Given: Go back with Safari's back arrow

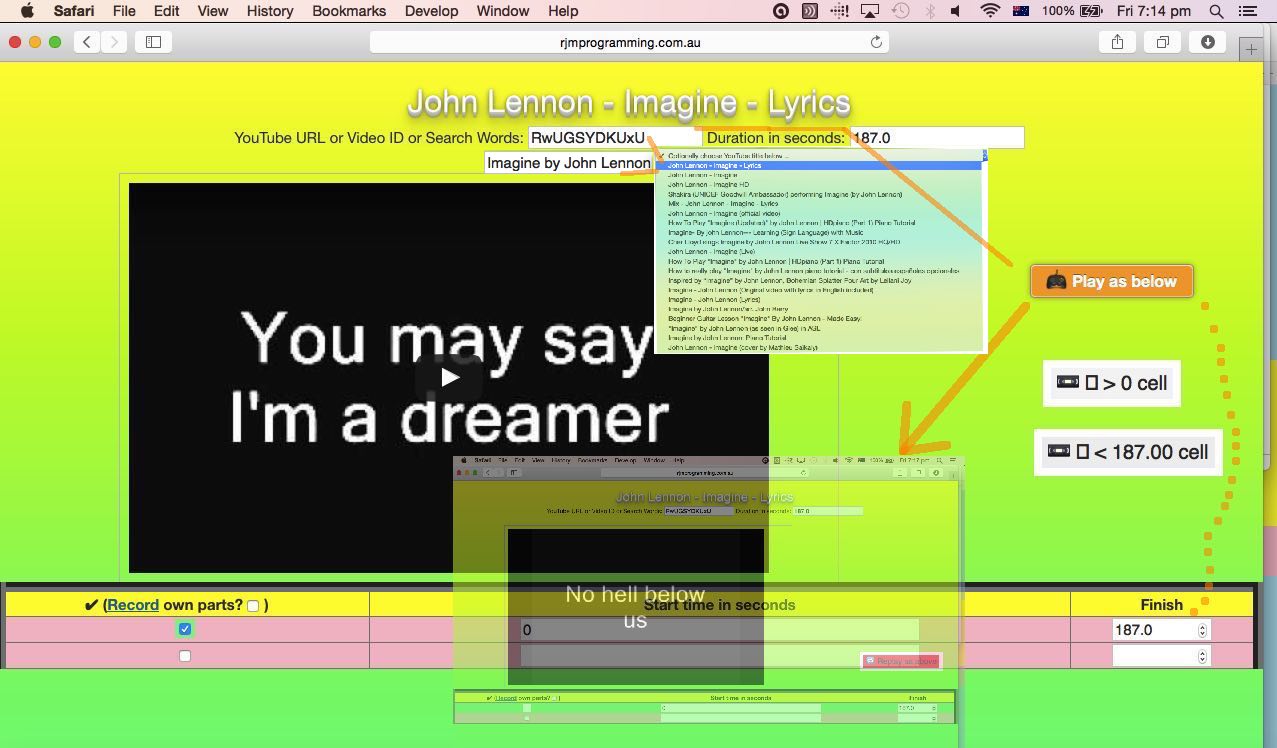Looking at the screenshot, I should point(88,42).
